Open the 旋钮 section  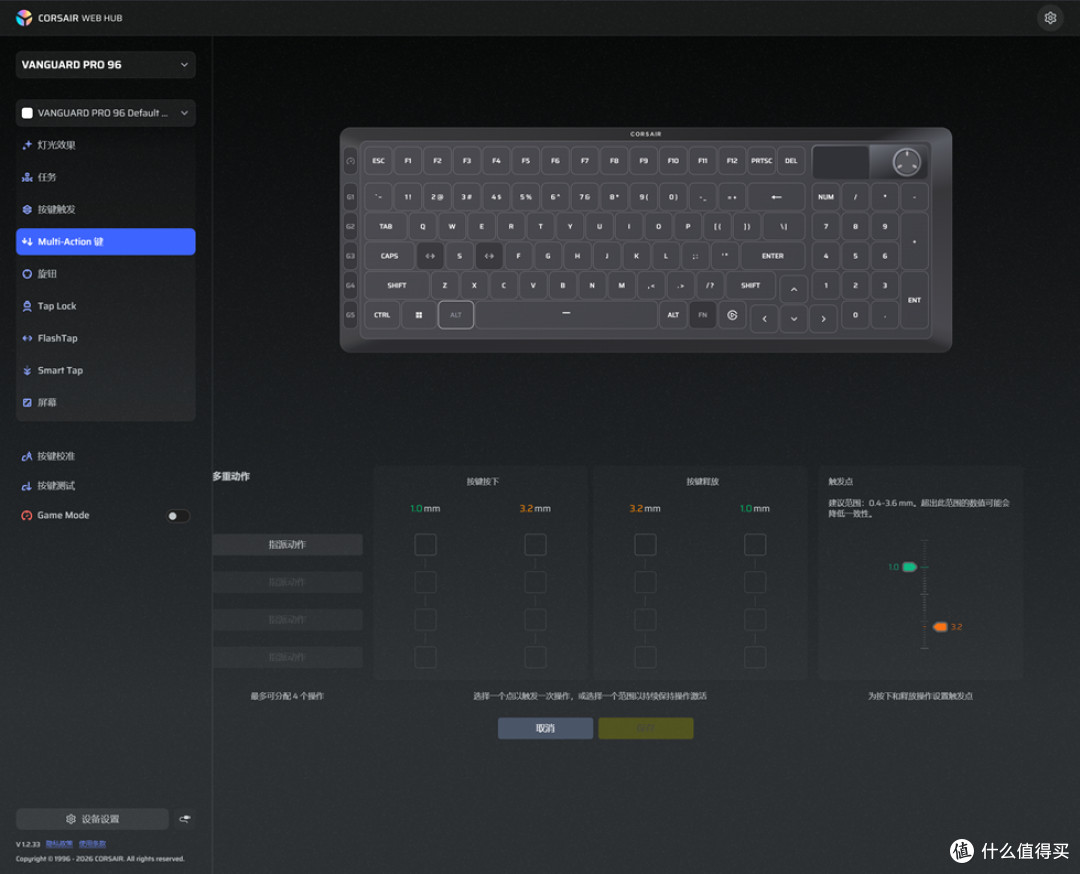(105, 274)
